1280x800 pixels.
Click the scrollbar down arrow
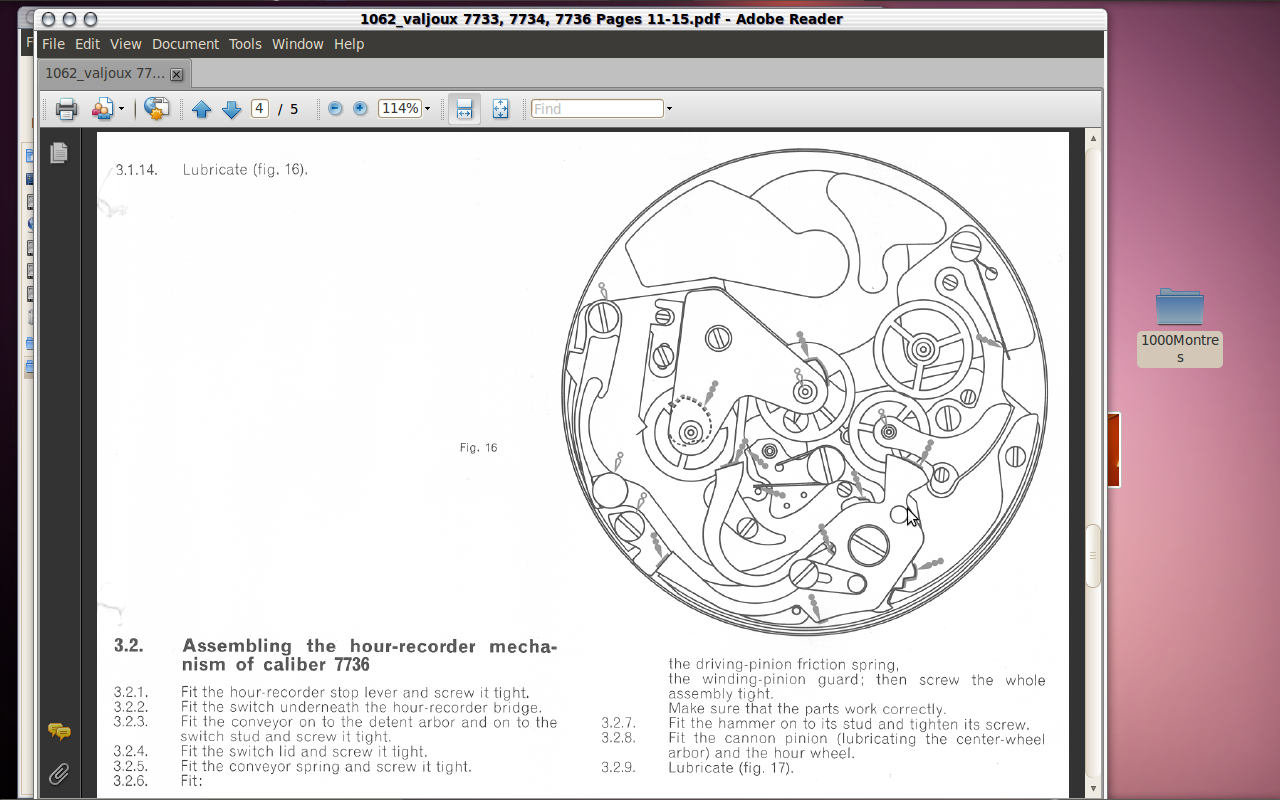click(x=1093, y=790)
